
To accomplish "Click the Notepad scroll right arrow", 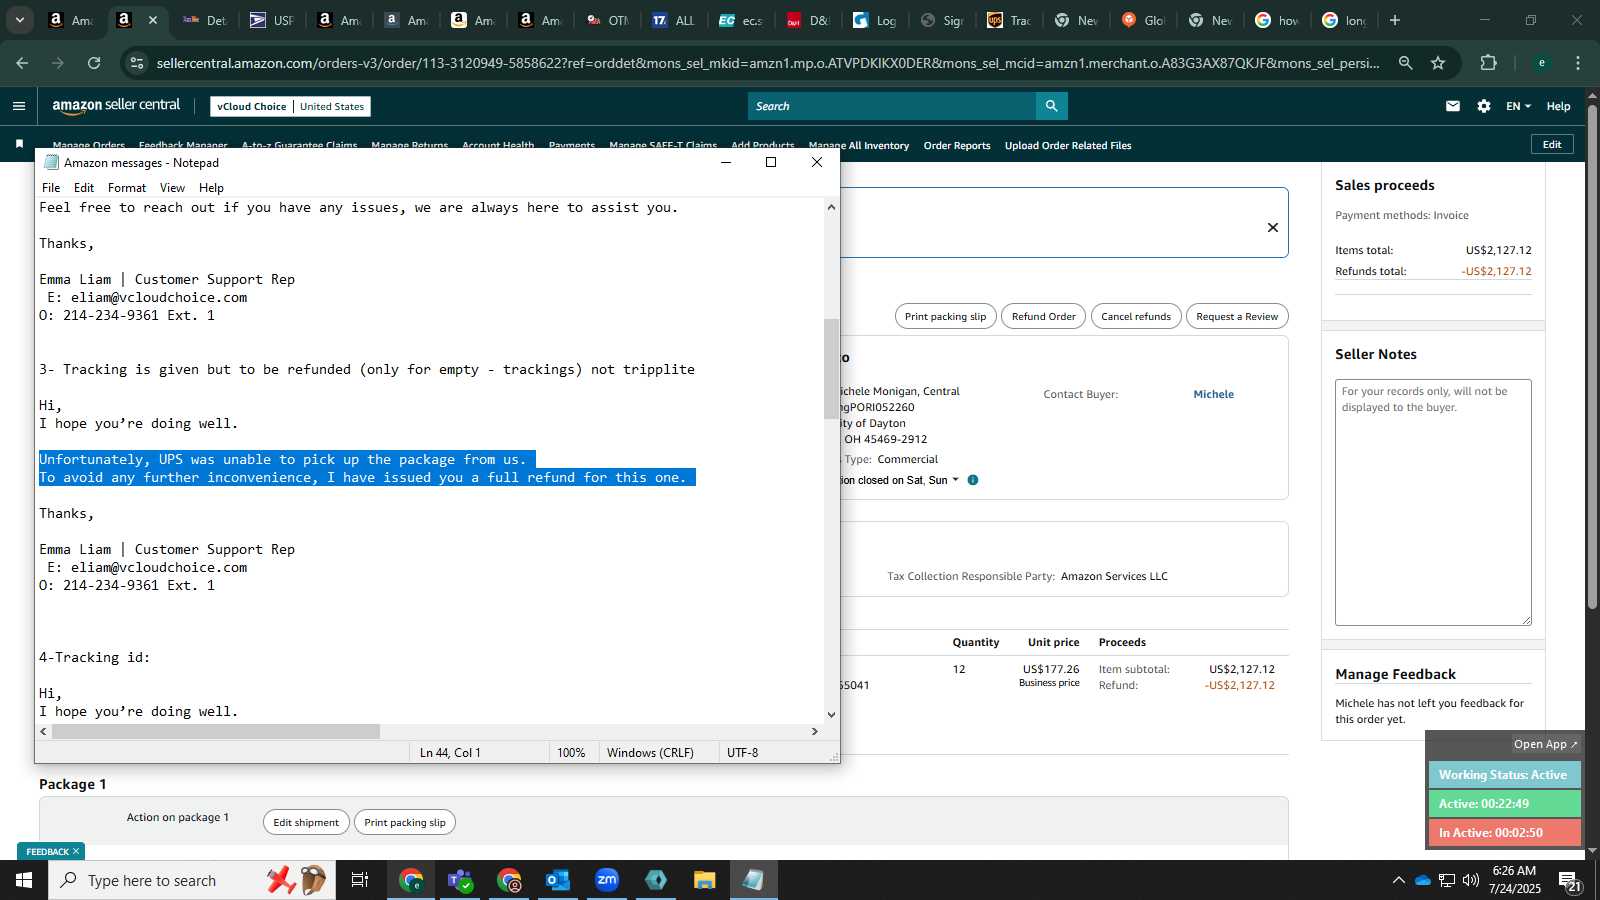I will tap(814, 732).
